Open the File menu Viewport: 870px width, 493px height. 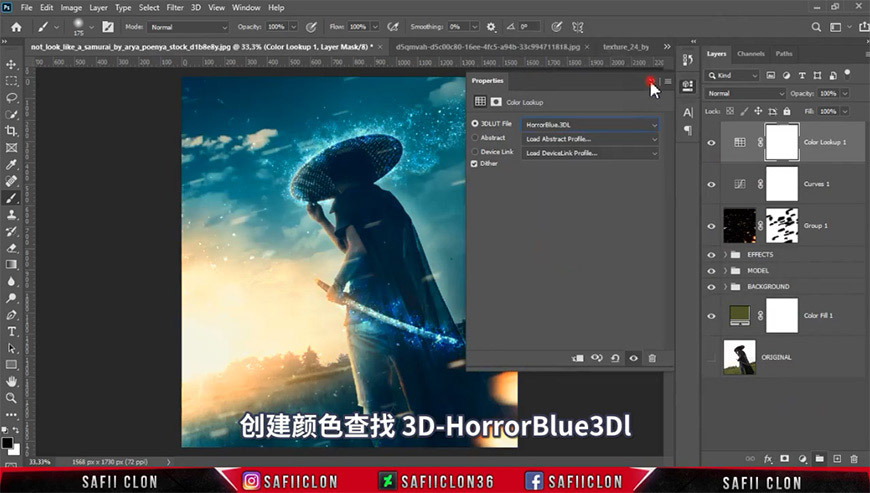[27, 8]
